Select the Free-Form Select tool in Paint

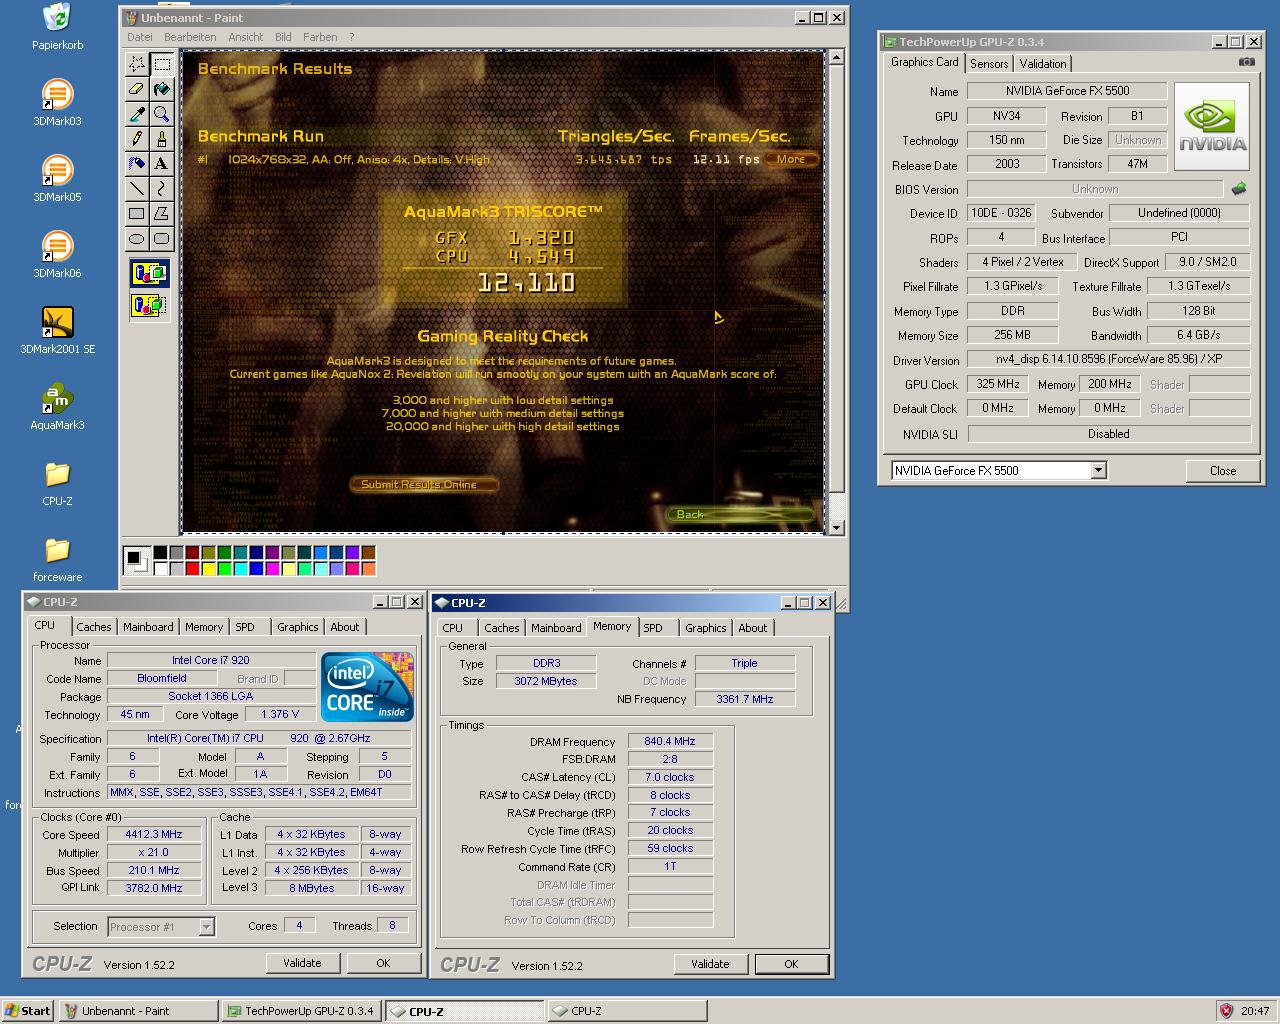[137, 65]
